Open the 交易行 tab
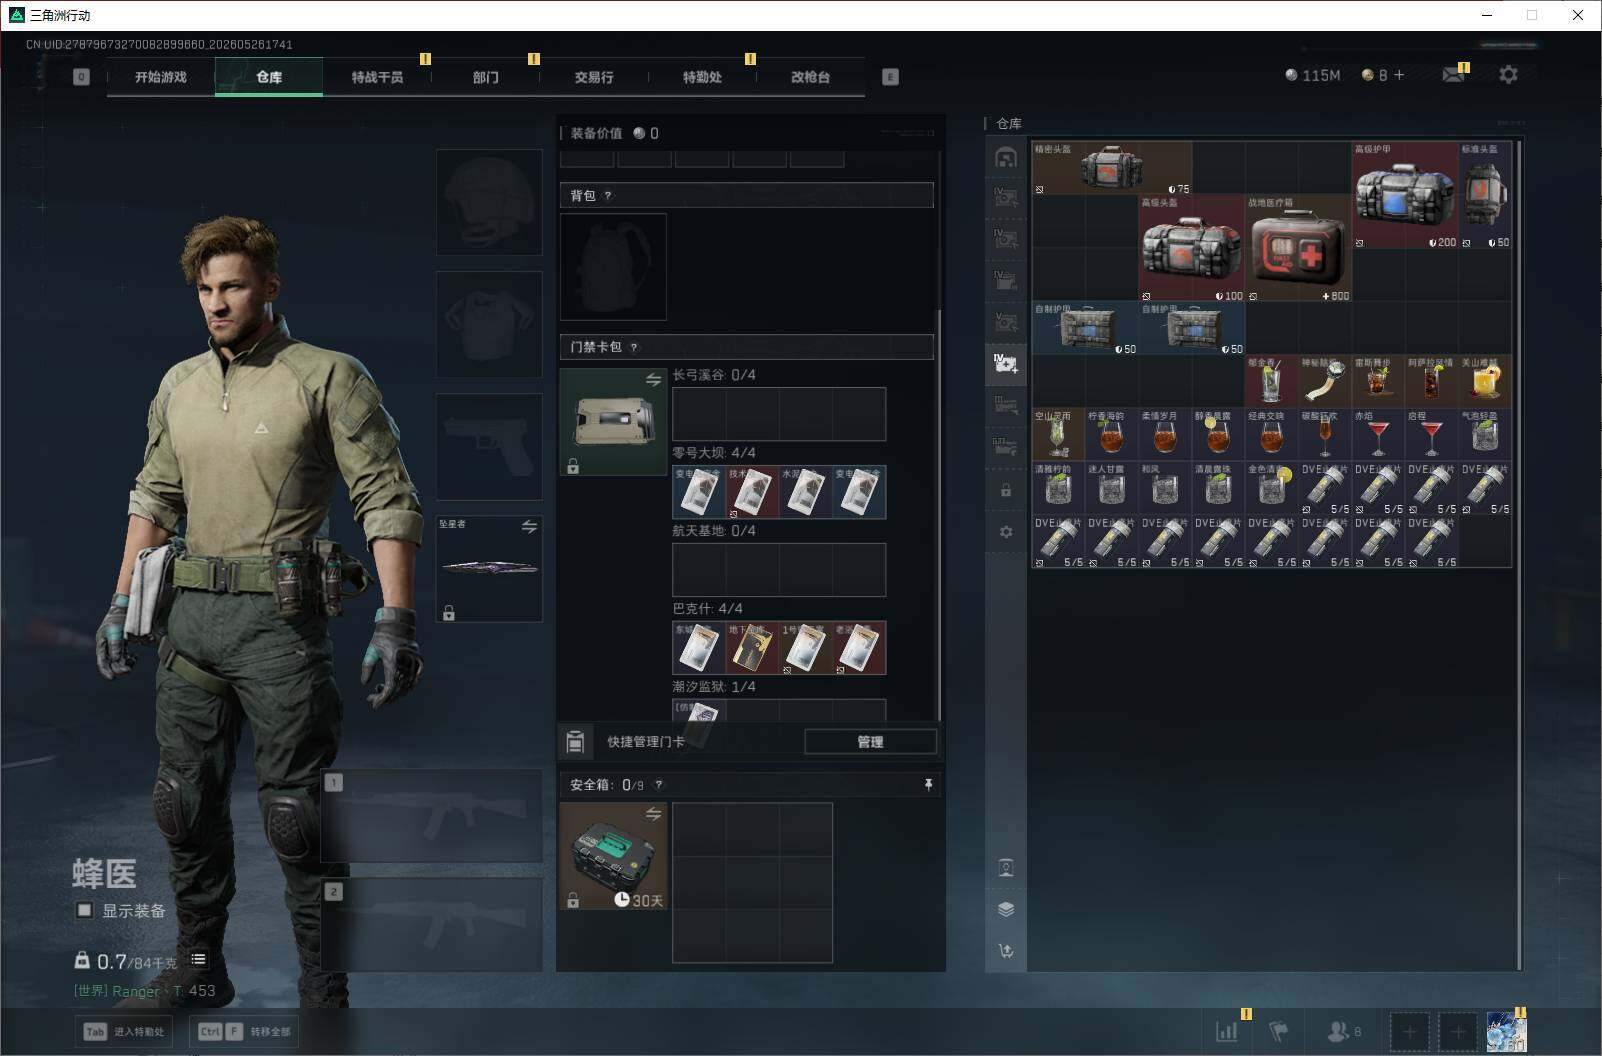Image resolution: width=1602 pixels, height=1056 pixels. coord(594,77)
